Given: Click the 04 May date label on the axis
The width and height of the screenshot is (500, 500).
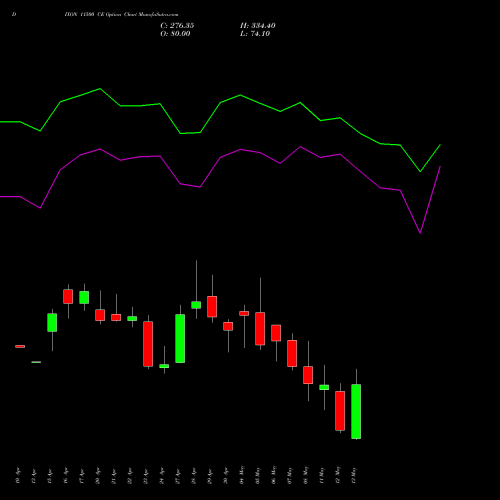Looking at the screenshot, I should coord(242,475).
